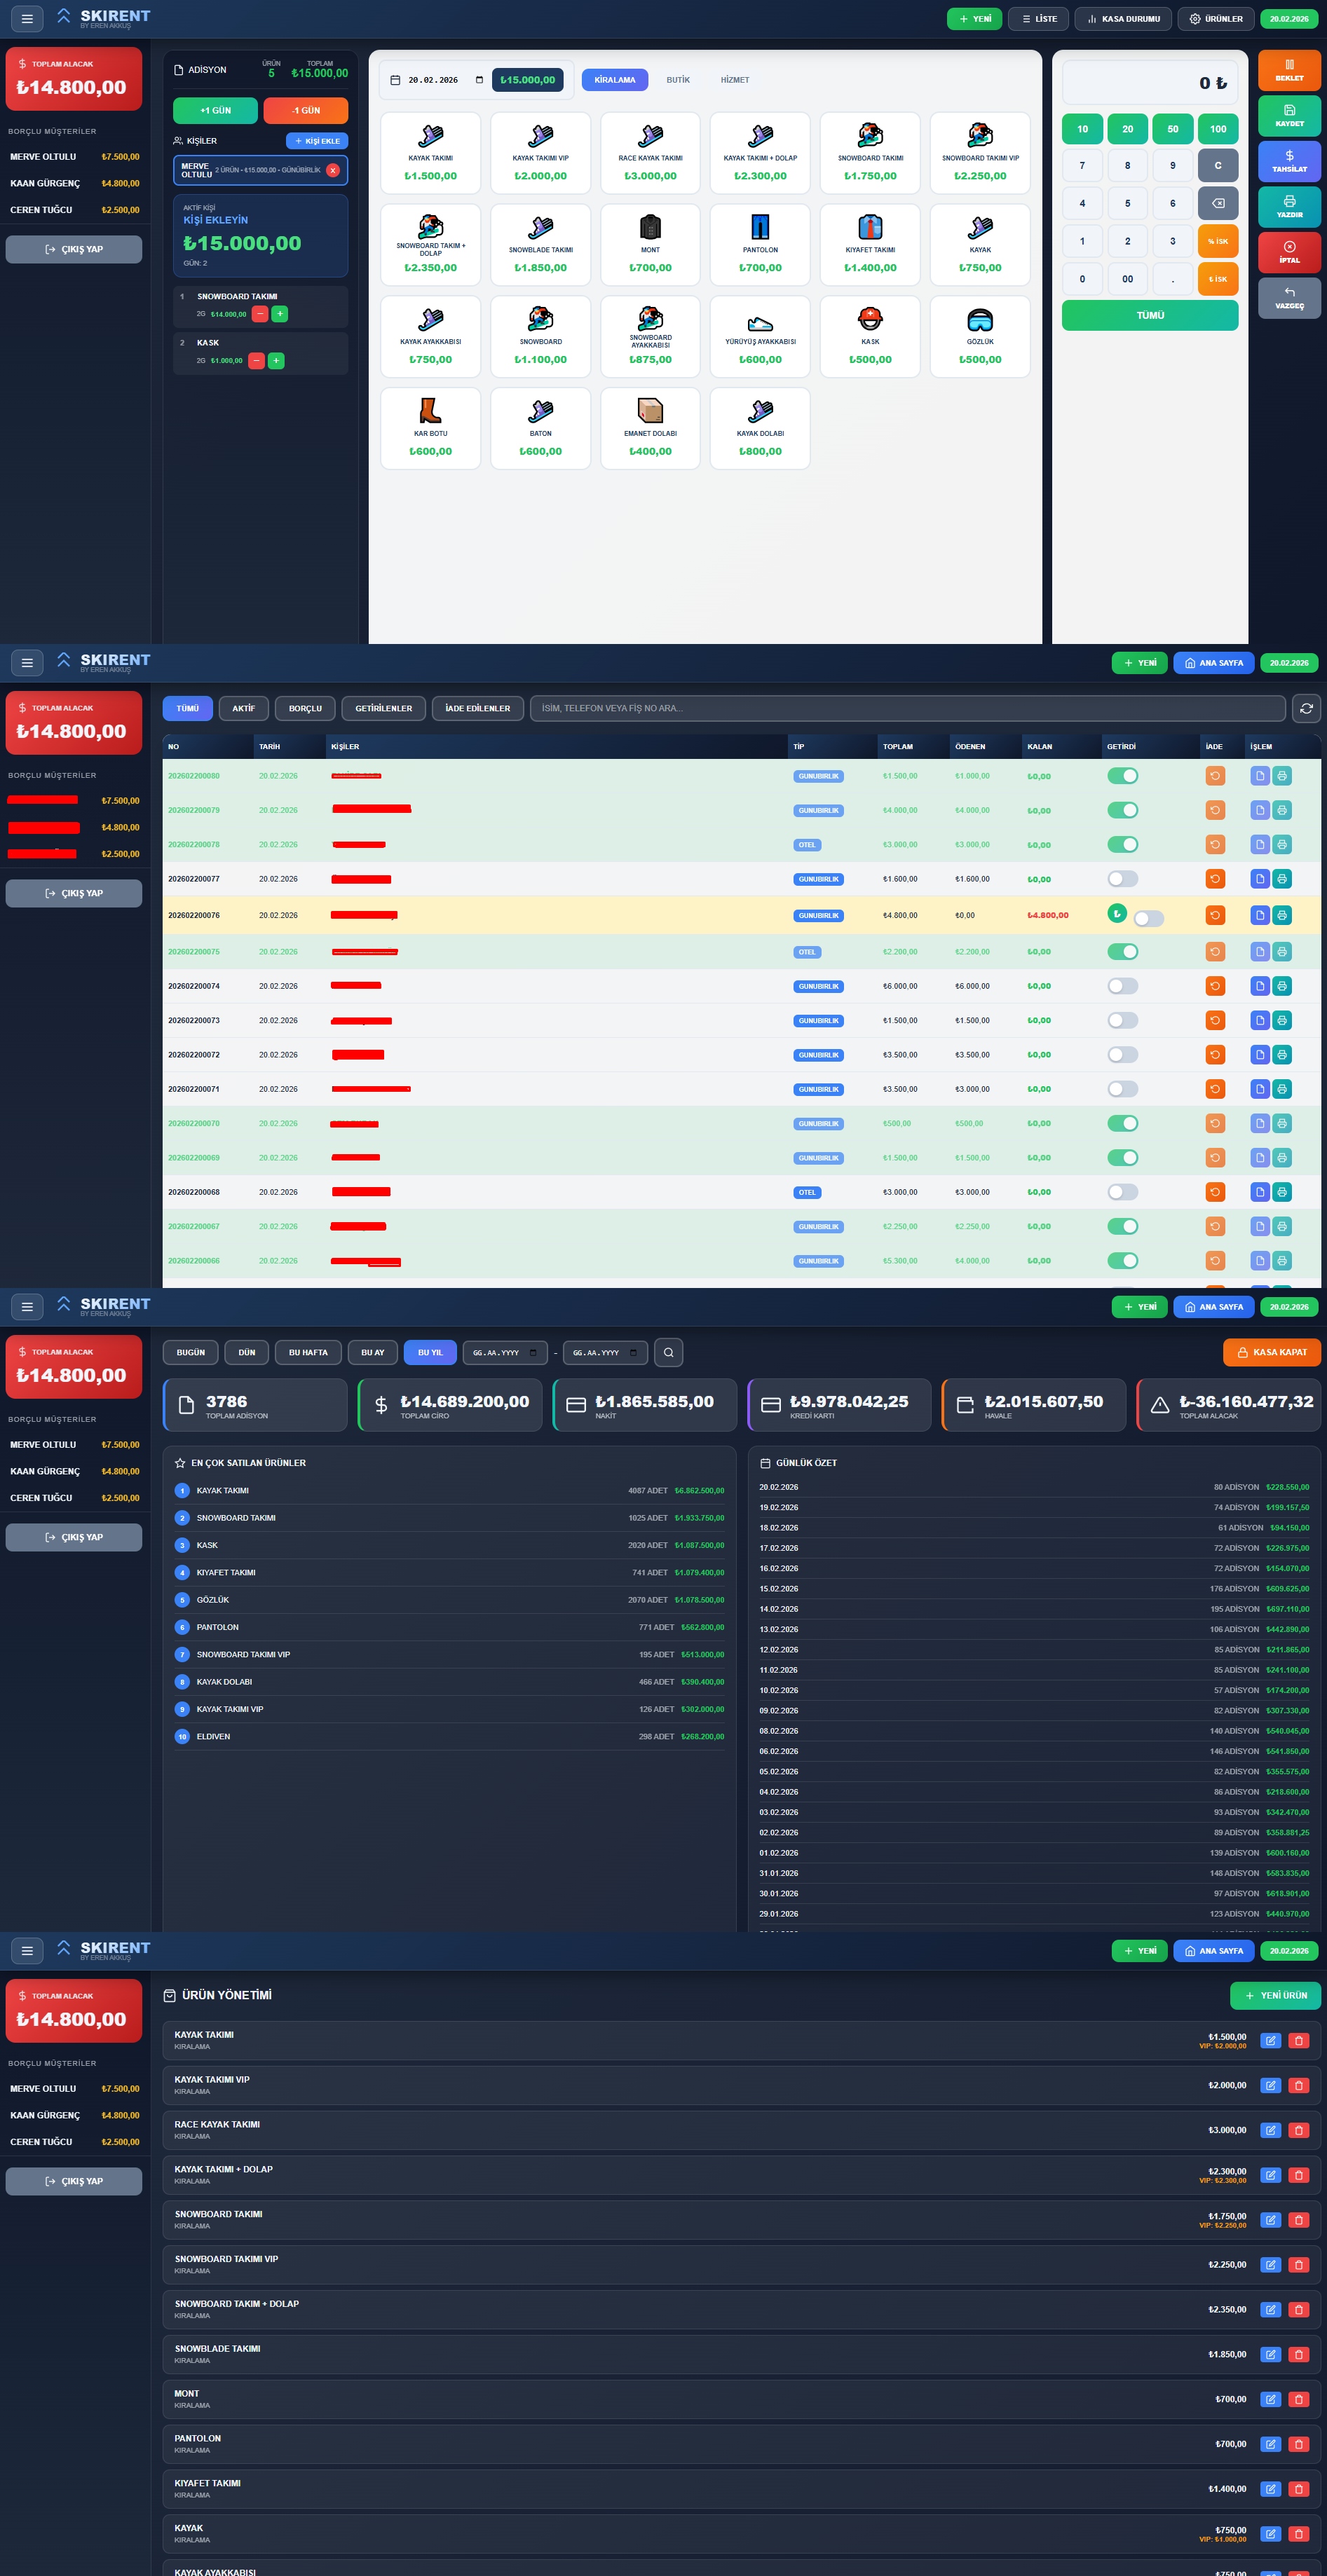Print receipt number 202602200077
The image size is (1327, 2576).
pos(1282,879)
